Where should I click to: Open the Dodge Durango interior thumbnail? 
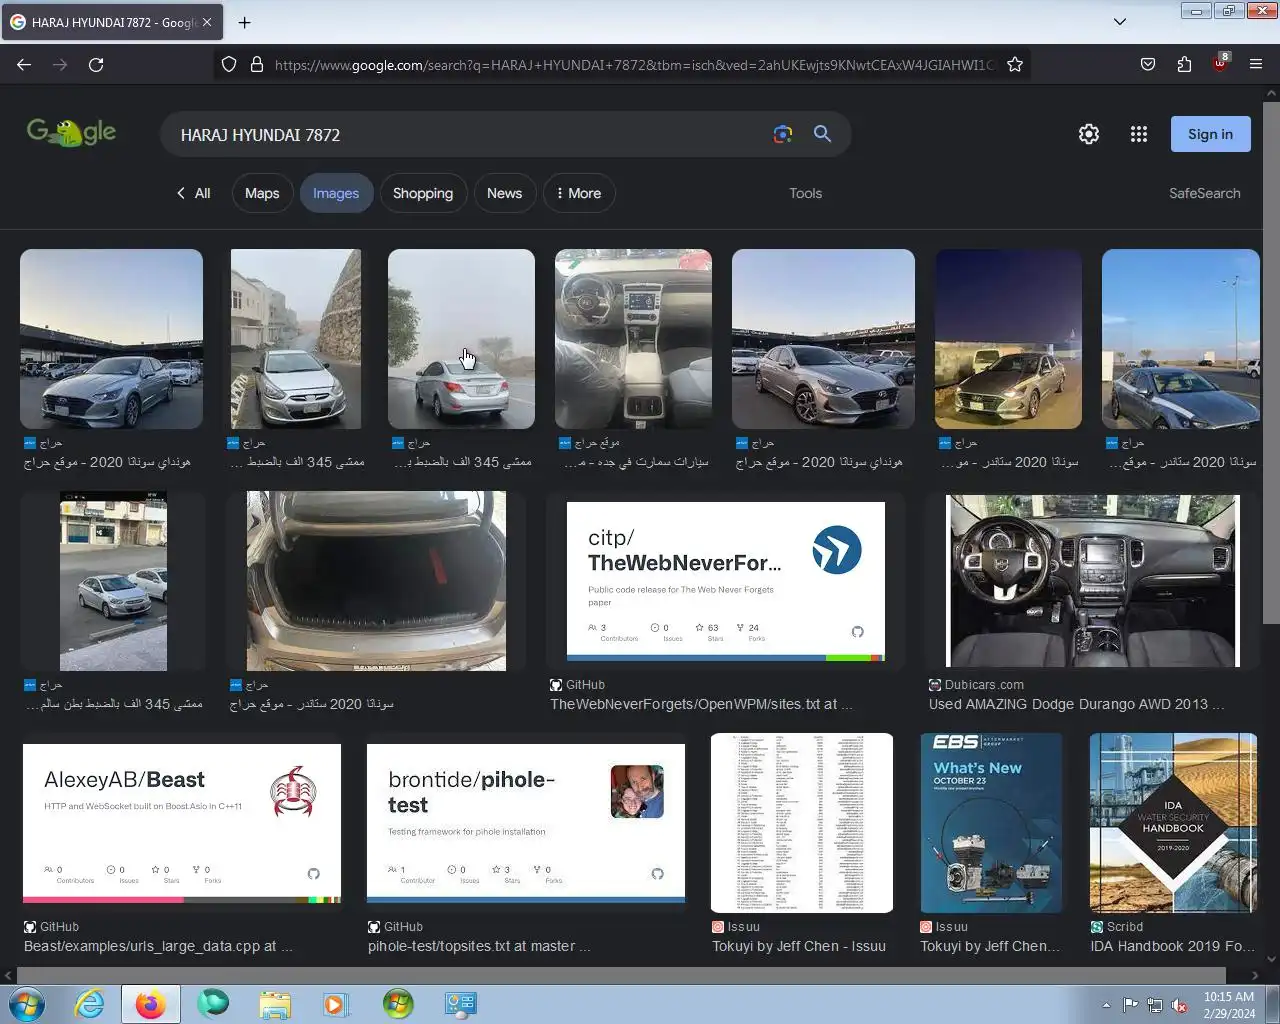(x=1092, y=580)
